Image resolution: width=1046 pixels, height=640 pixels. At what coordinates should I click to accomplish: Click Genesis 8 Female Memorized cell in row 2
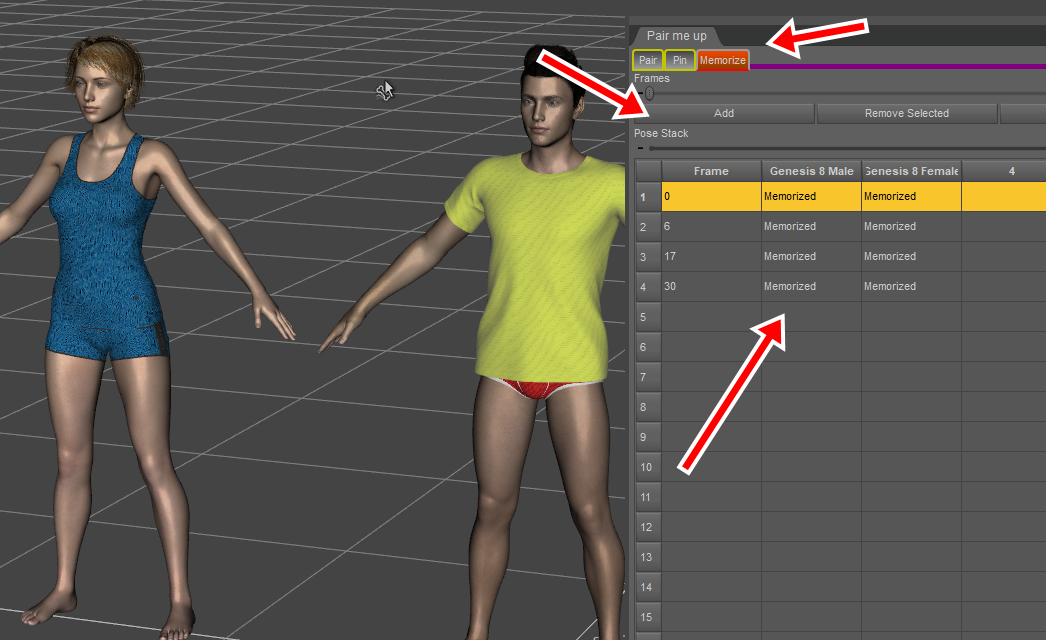pyautogui.click(x=911, y=226)
